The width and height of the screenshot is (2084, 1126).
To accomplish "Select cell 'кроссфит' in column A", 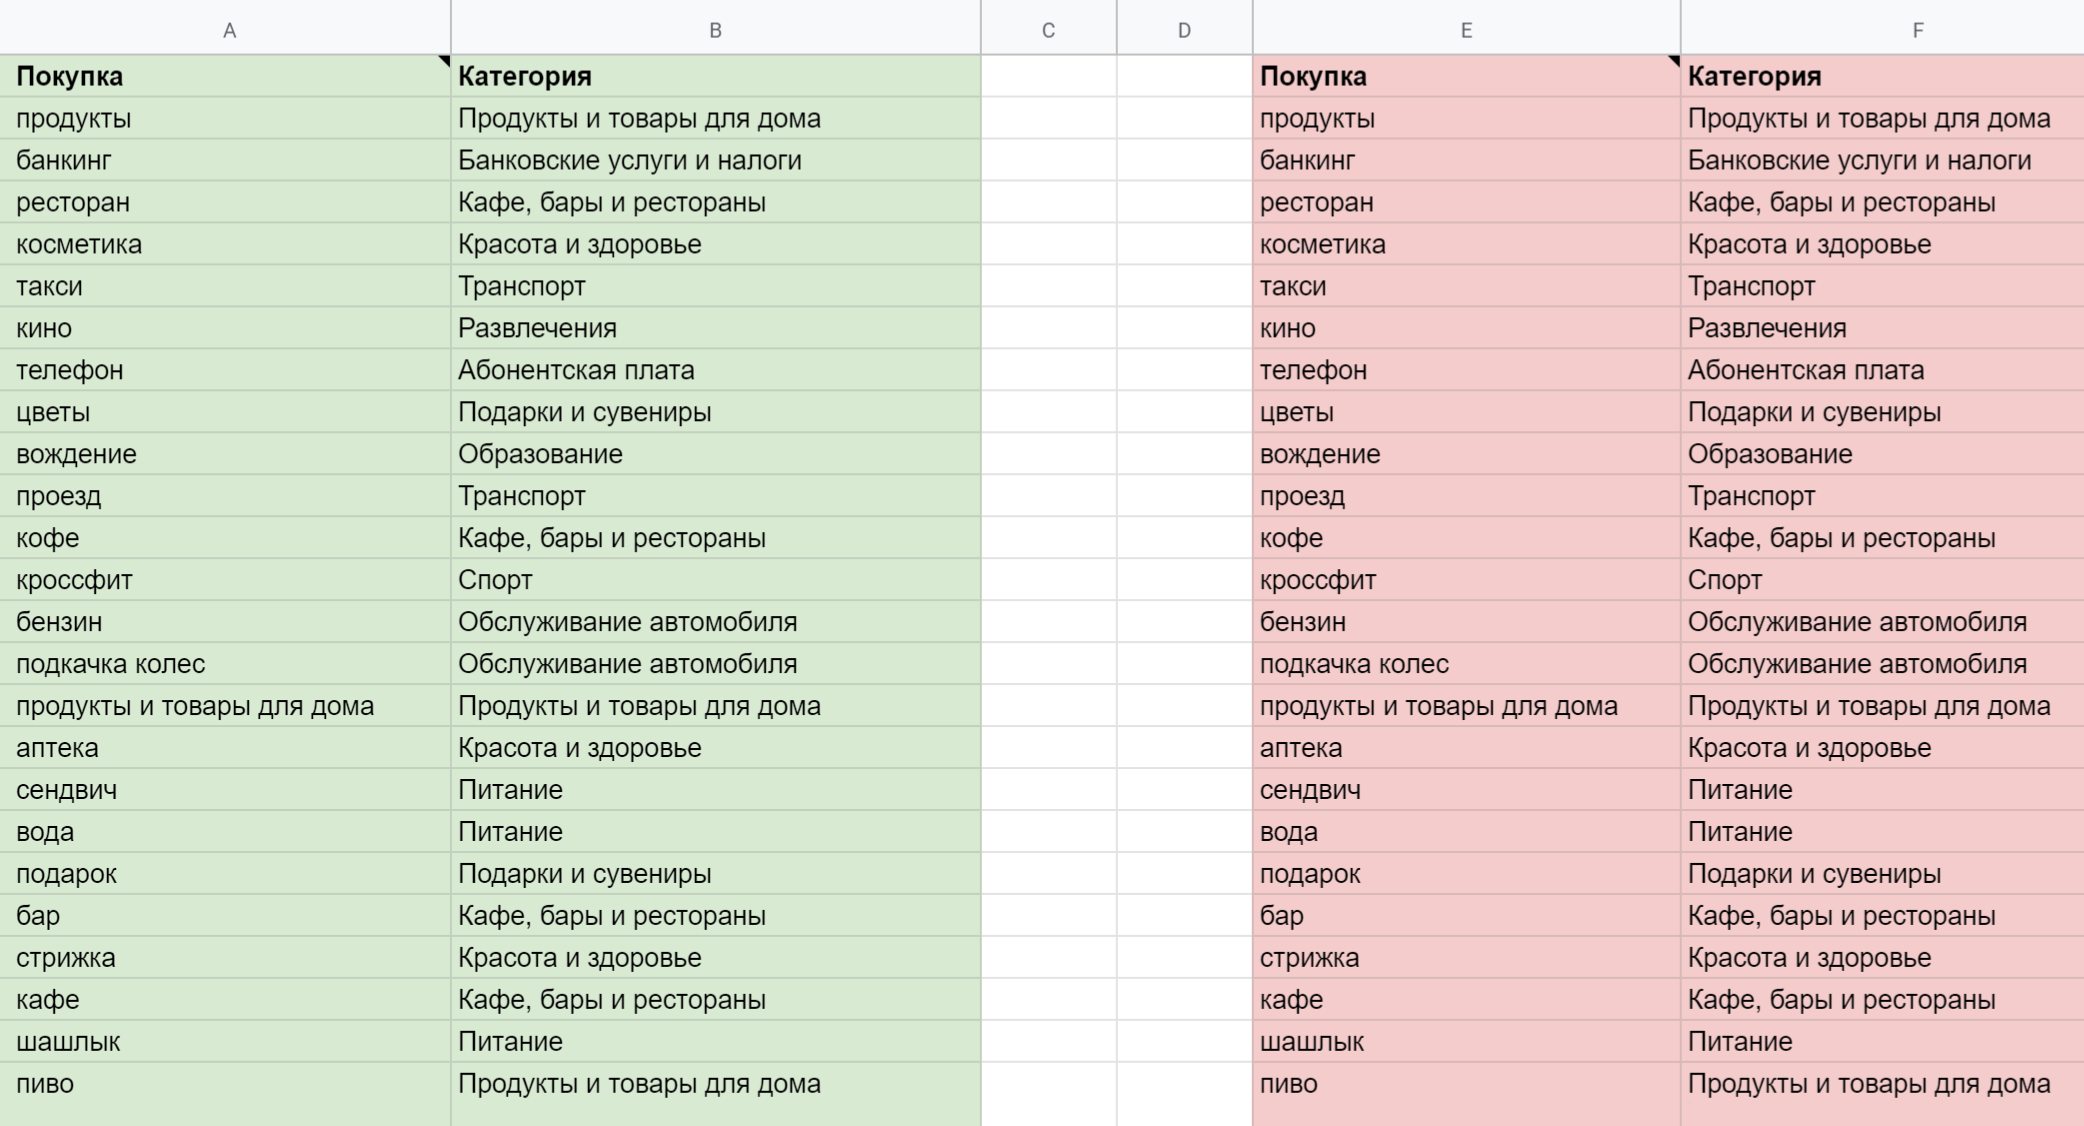I will 225,580.
